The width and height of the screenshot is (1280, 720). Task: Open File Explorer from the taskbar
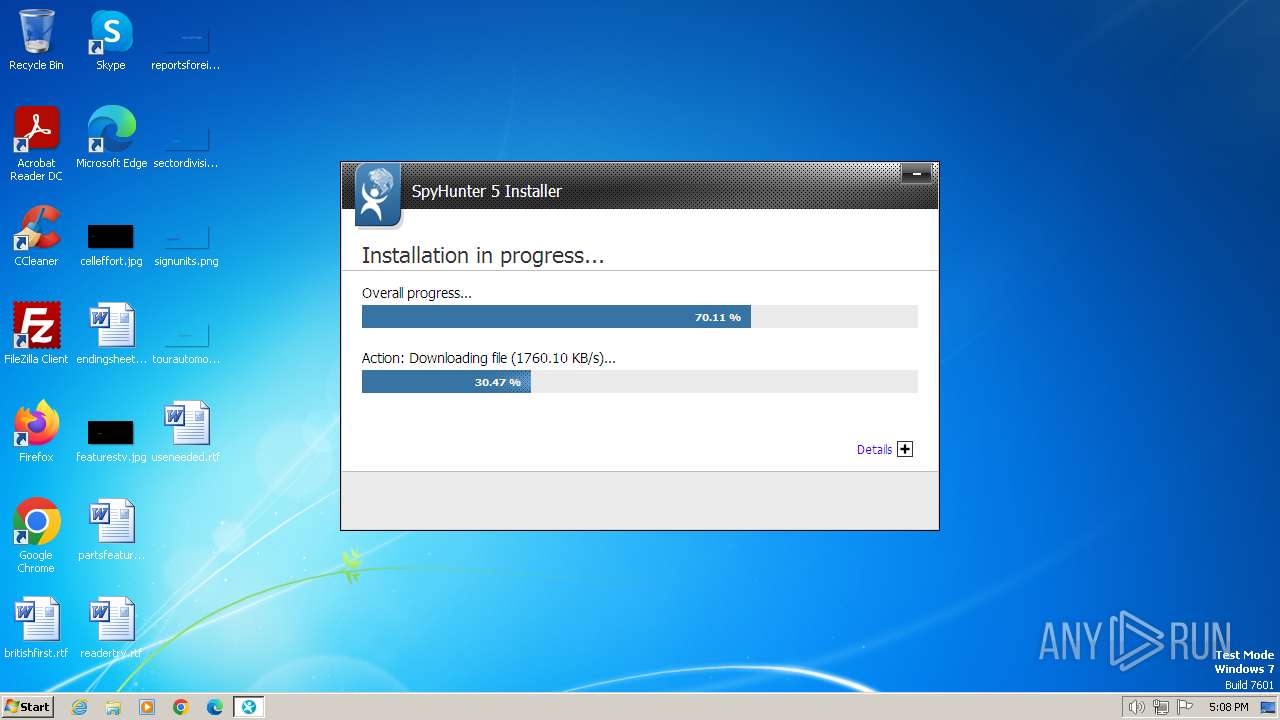pyautogui.click(x=113, y=707)
